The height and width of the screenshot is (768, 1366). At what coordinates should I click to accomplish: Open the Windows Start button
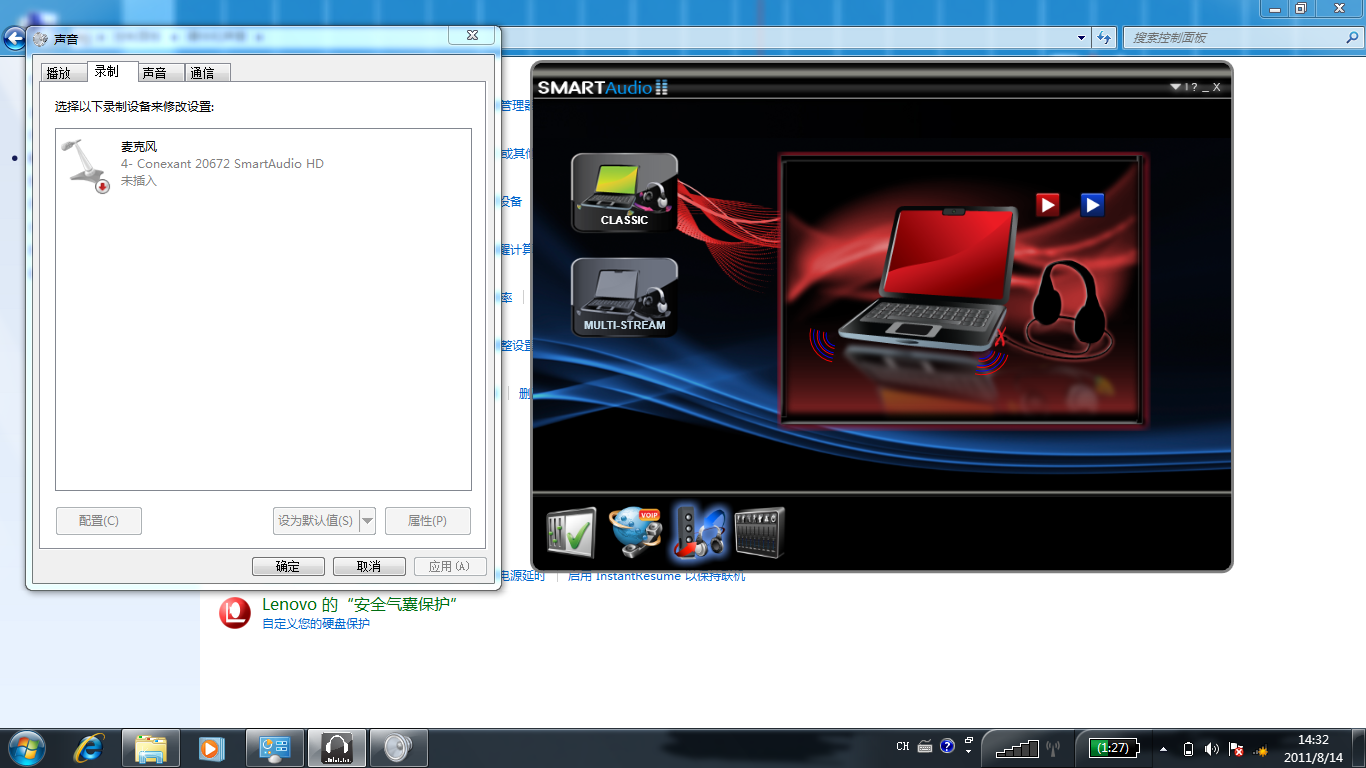tap(26, 748)
